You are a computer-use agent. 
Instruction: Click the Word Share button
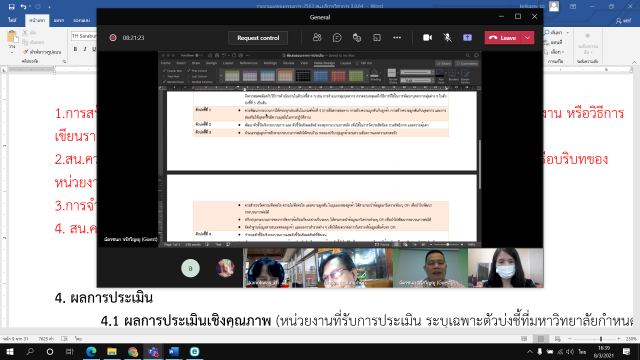click(x=624, y=20)
